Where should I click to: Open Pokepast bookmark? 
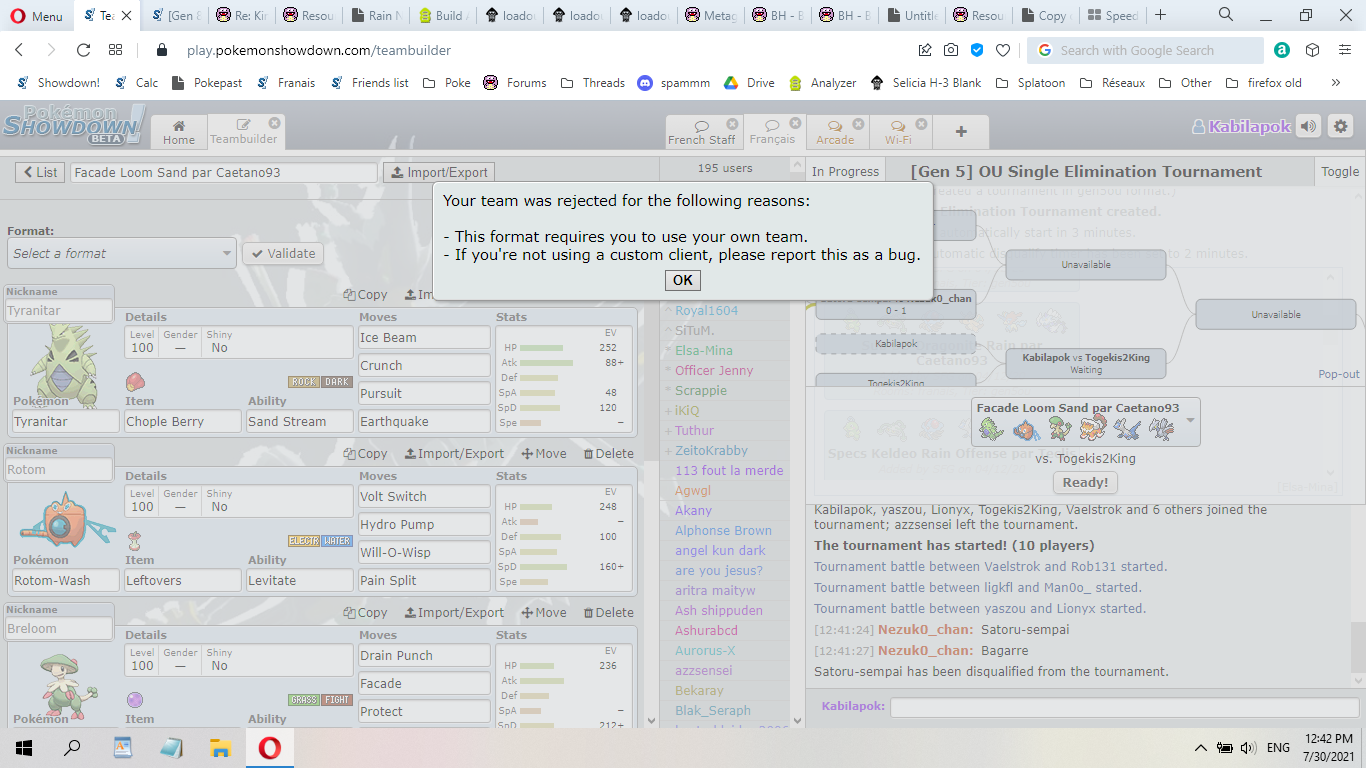(x=207, y=83)
